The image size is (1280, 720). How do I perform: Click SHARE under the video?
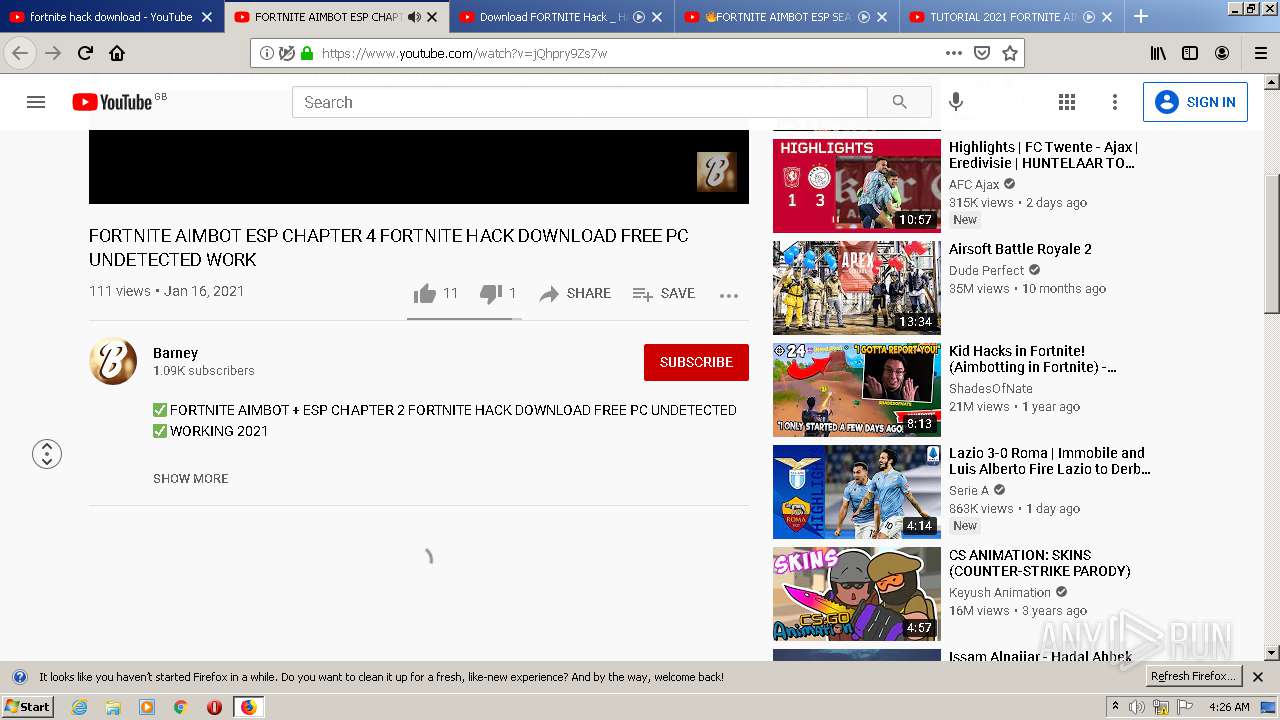coord(575,293)
